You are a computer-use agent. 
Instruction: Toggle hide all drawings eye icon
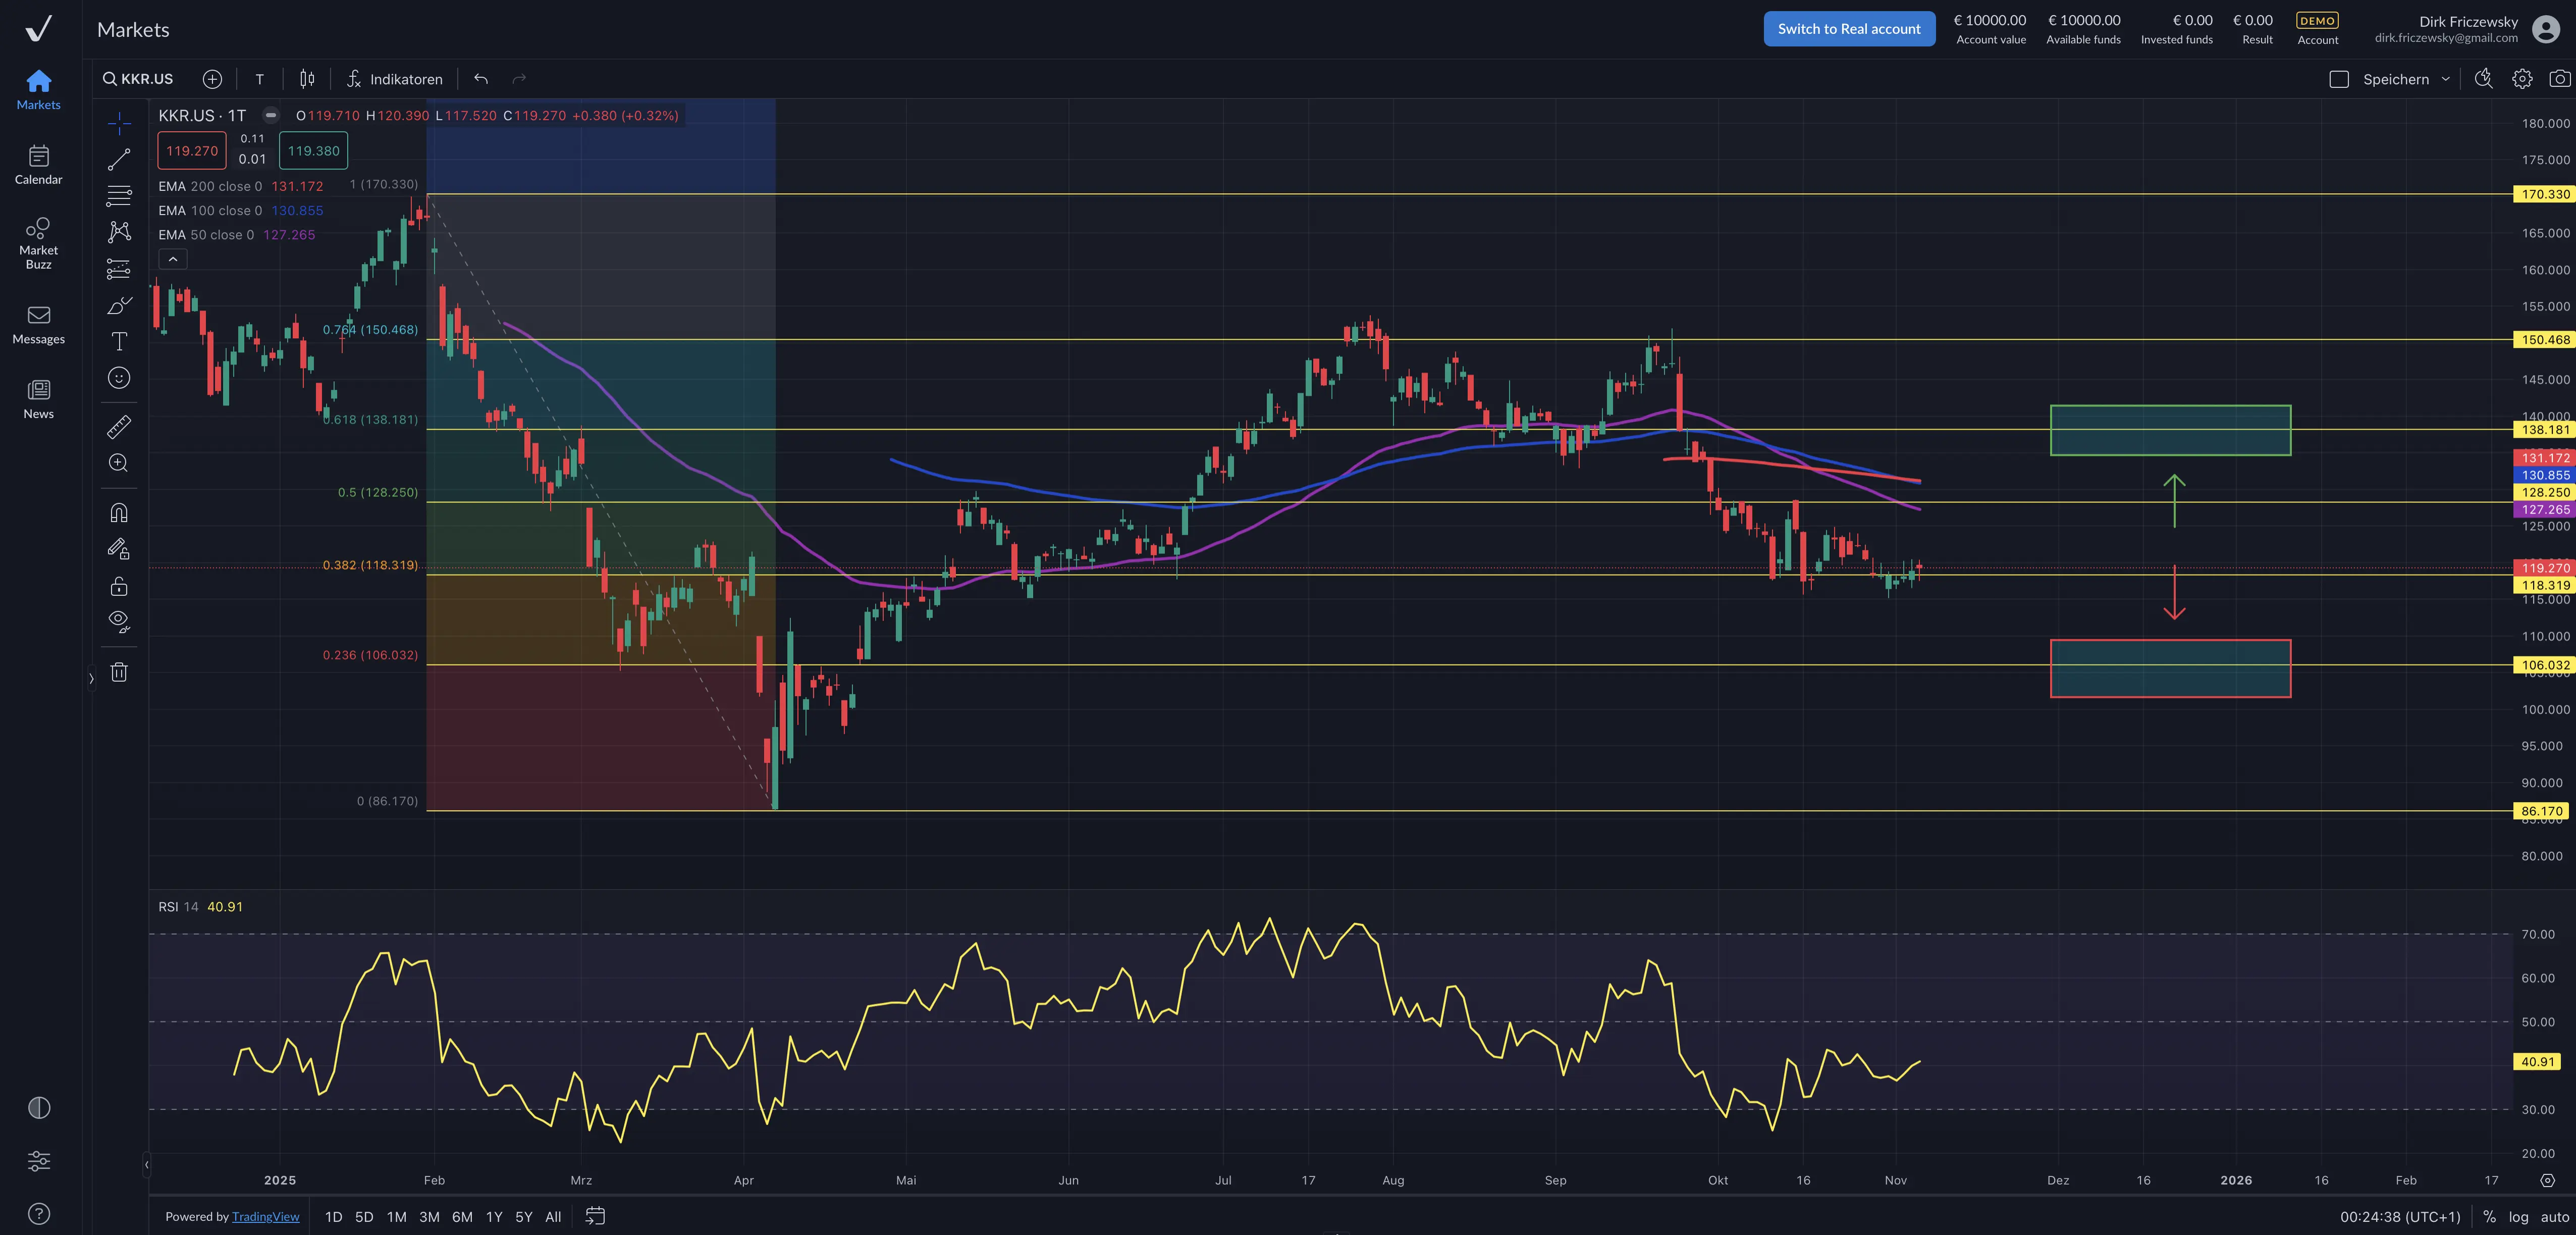119,621
